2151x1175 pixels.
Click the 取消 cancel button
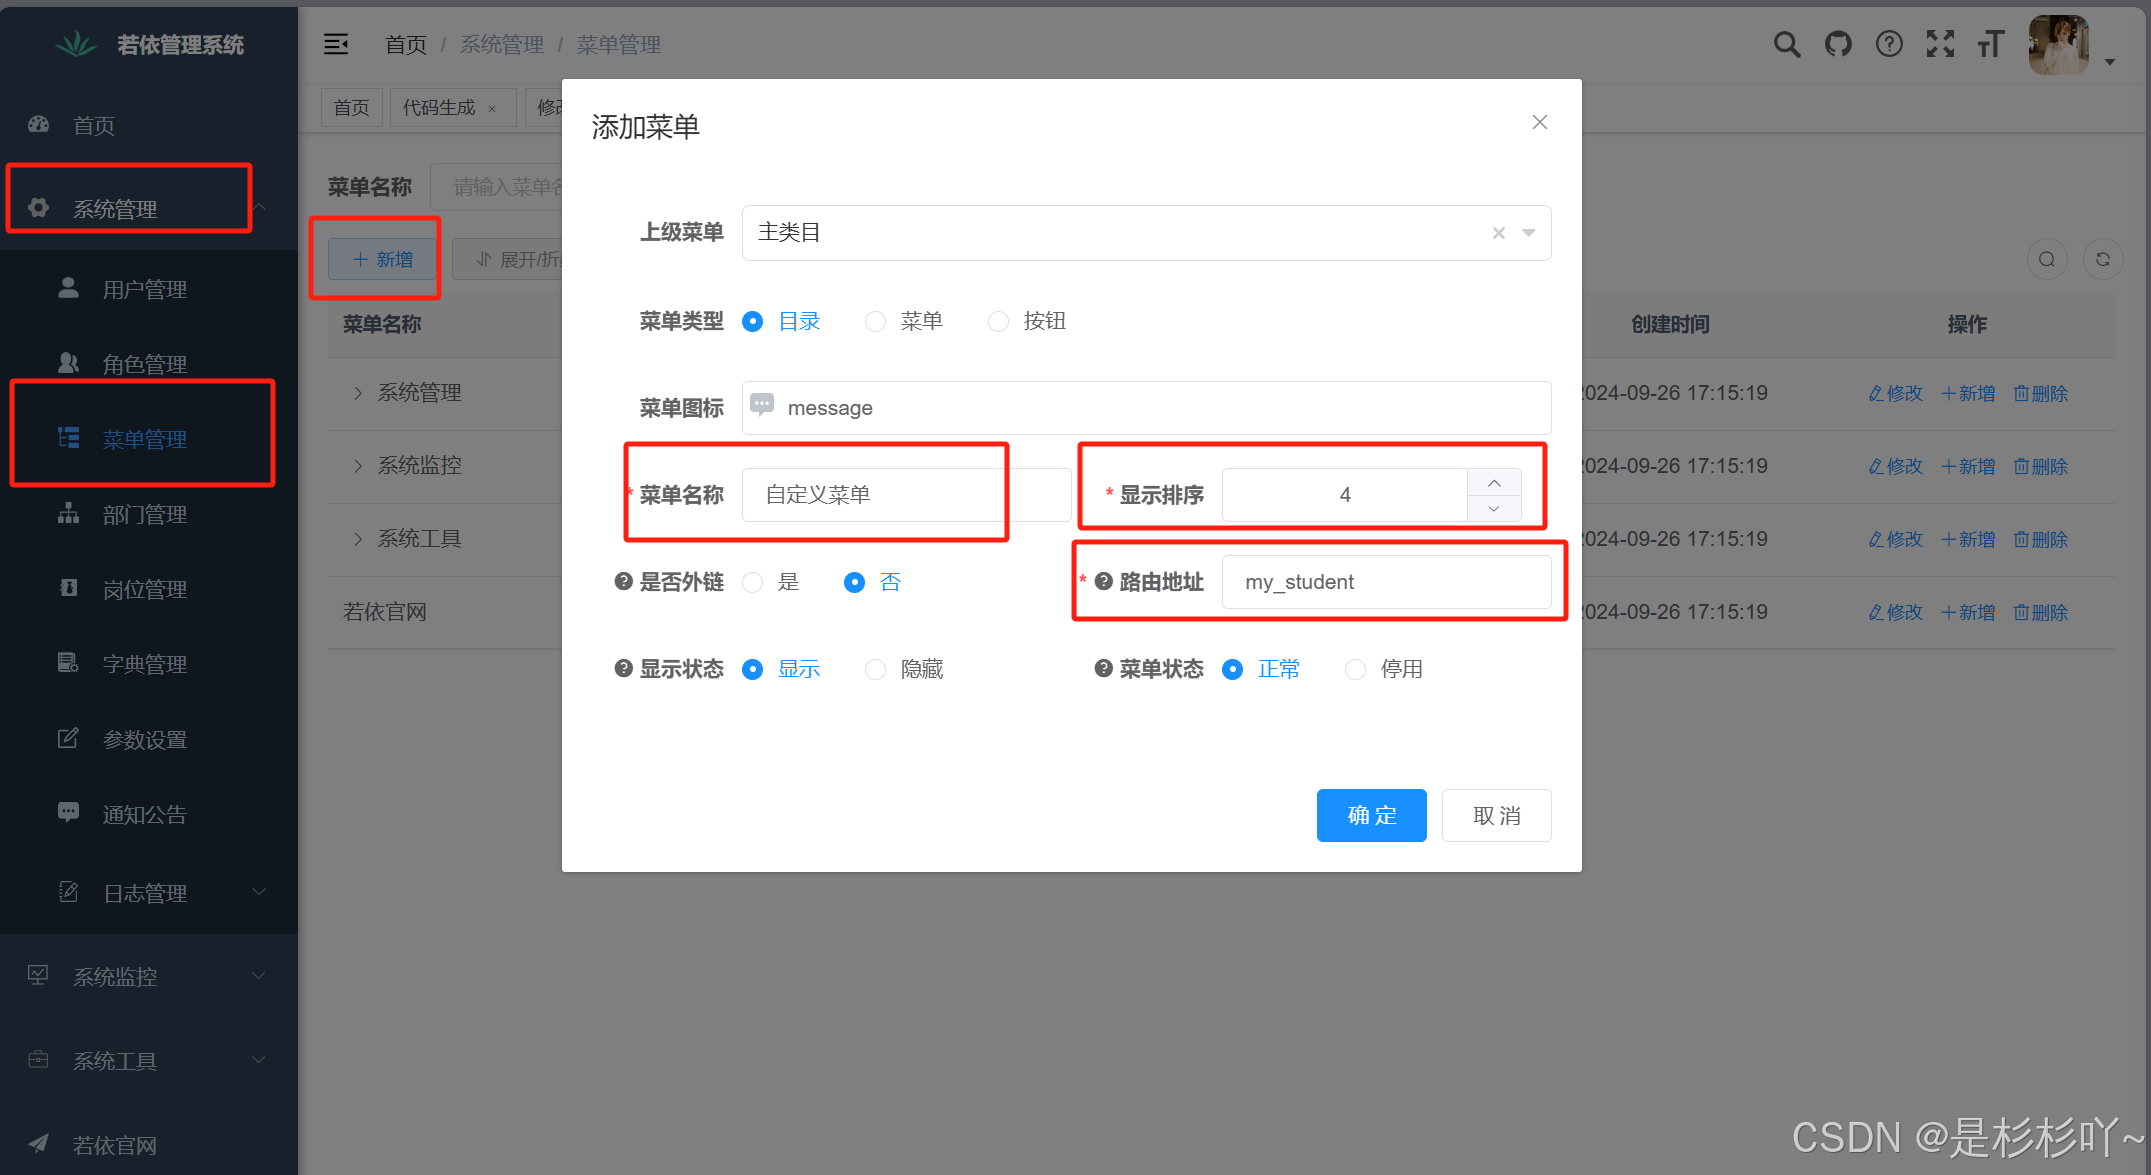[x=1496, y=815]
